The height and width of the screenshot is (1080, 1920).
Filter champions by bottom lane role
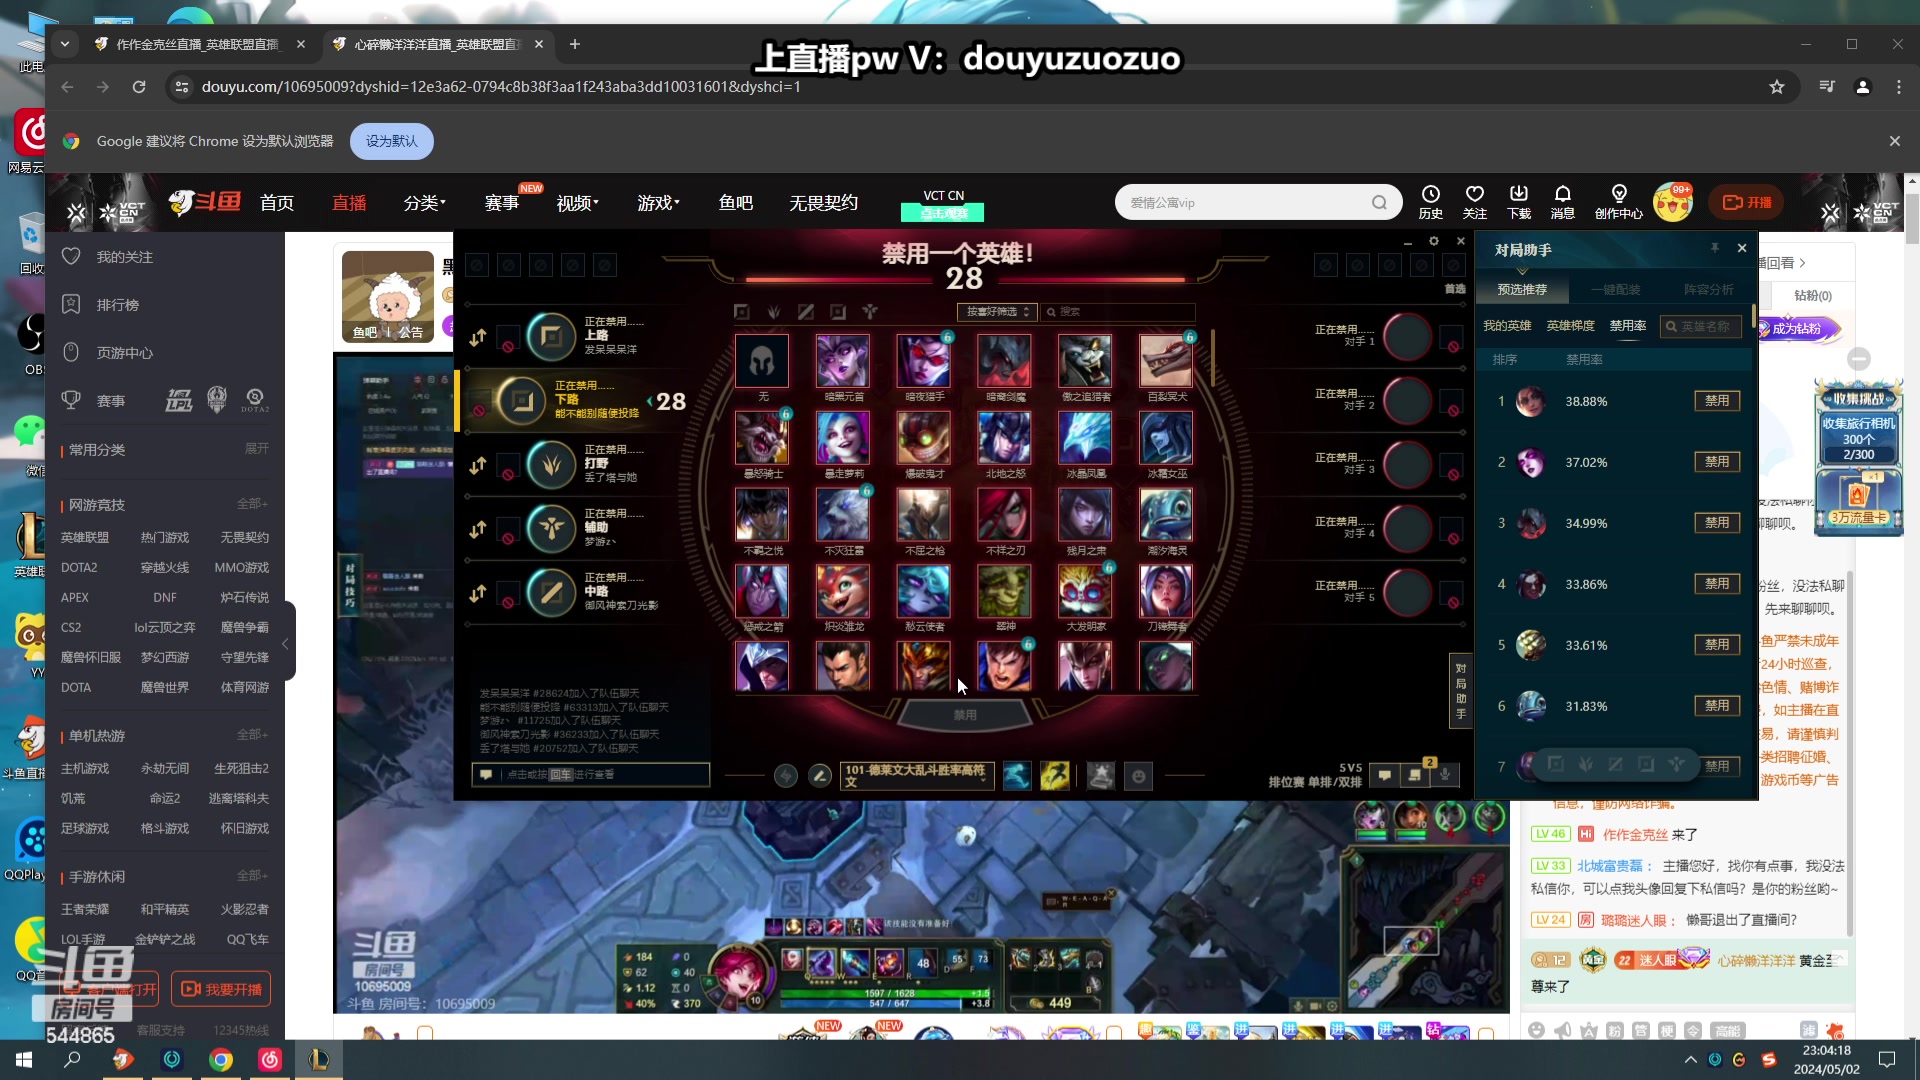[838, 312]
